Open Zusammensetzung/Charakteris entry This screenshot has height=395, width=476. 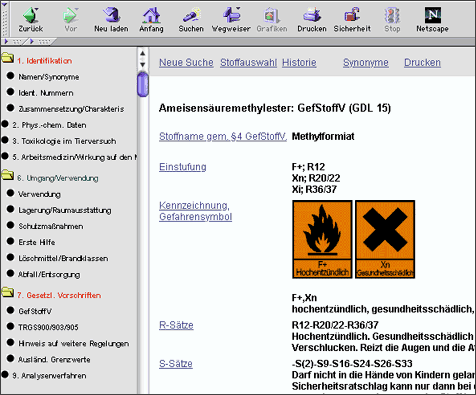(71, 109)
